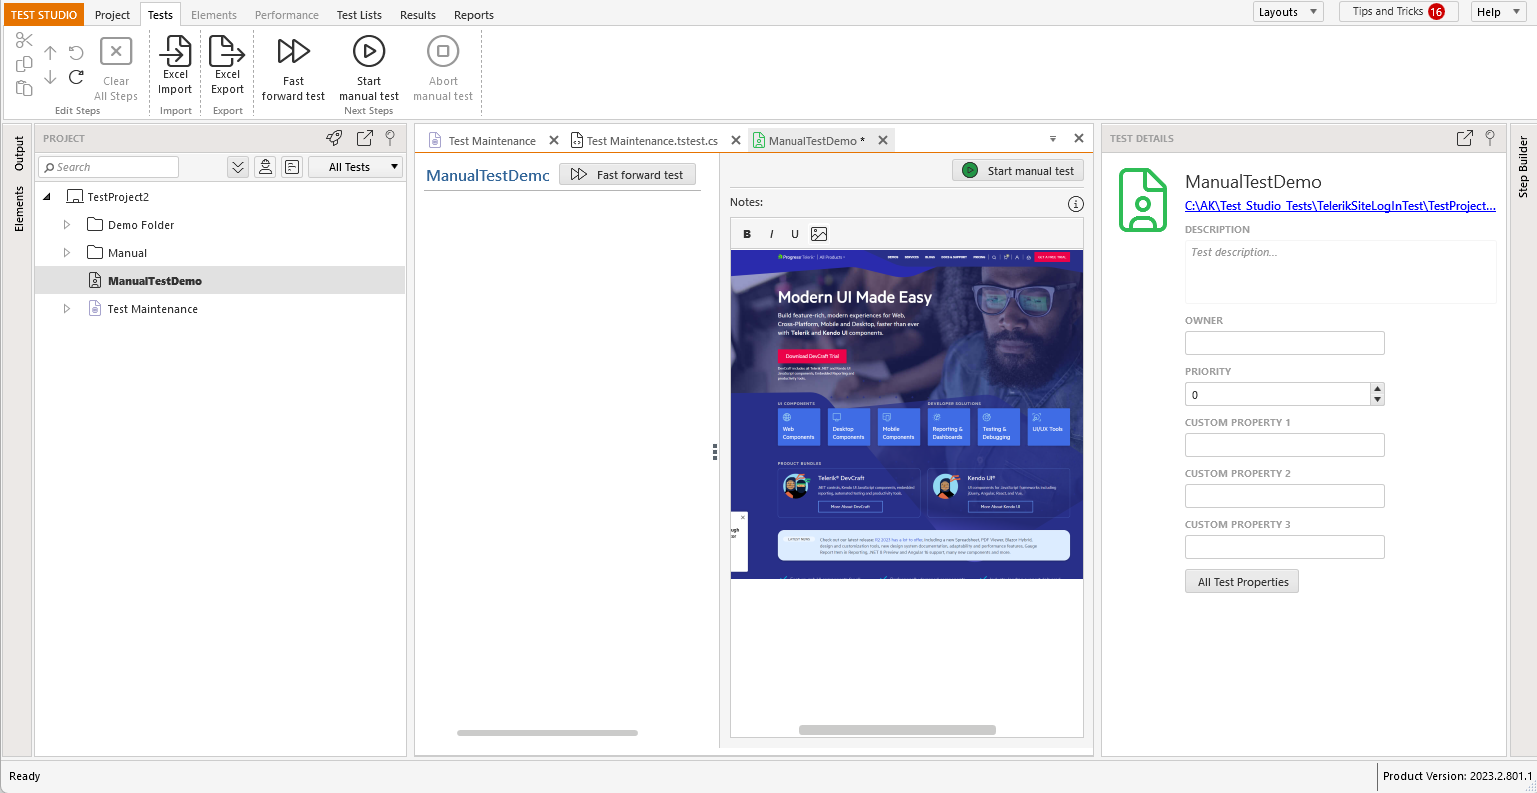Viewport: 1537px width, 793px height.
Task: Open the Performance ribbon tab
Action: pos(287,15)
